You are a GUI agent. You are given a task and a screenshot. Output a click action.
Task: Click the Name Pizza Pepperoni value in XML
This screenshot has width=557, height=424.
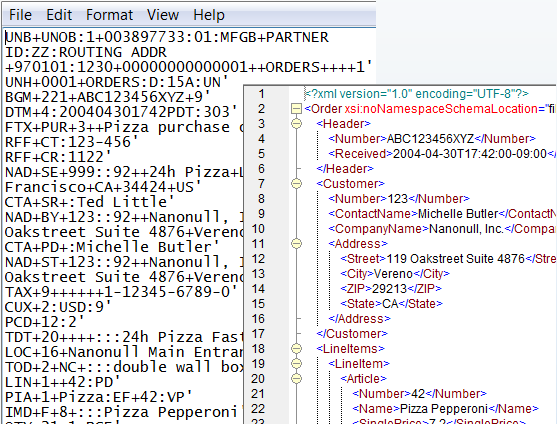pos(444,409)
